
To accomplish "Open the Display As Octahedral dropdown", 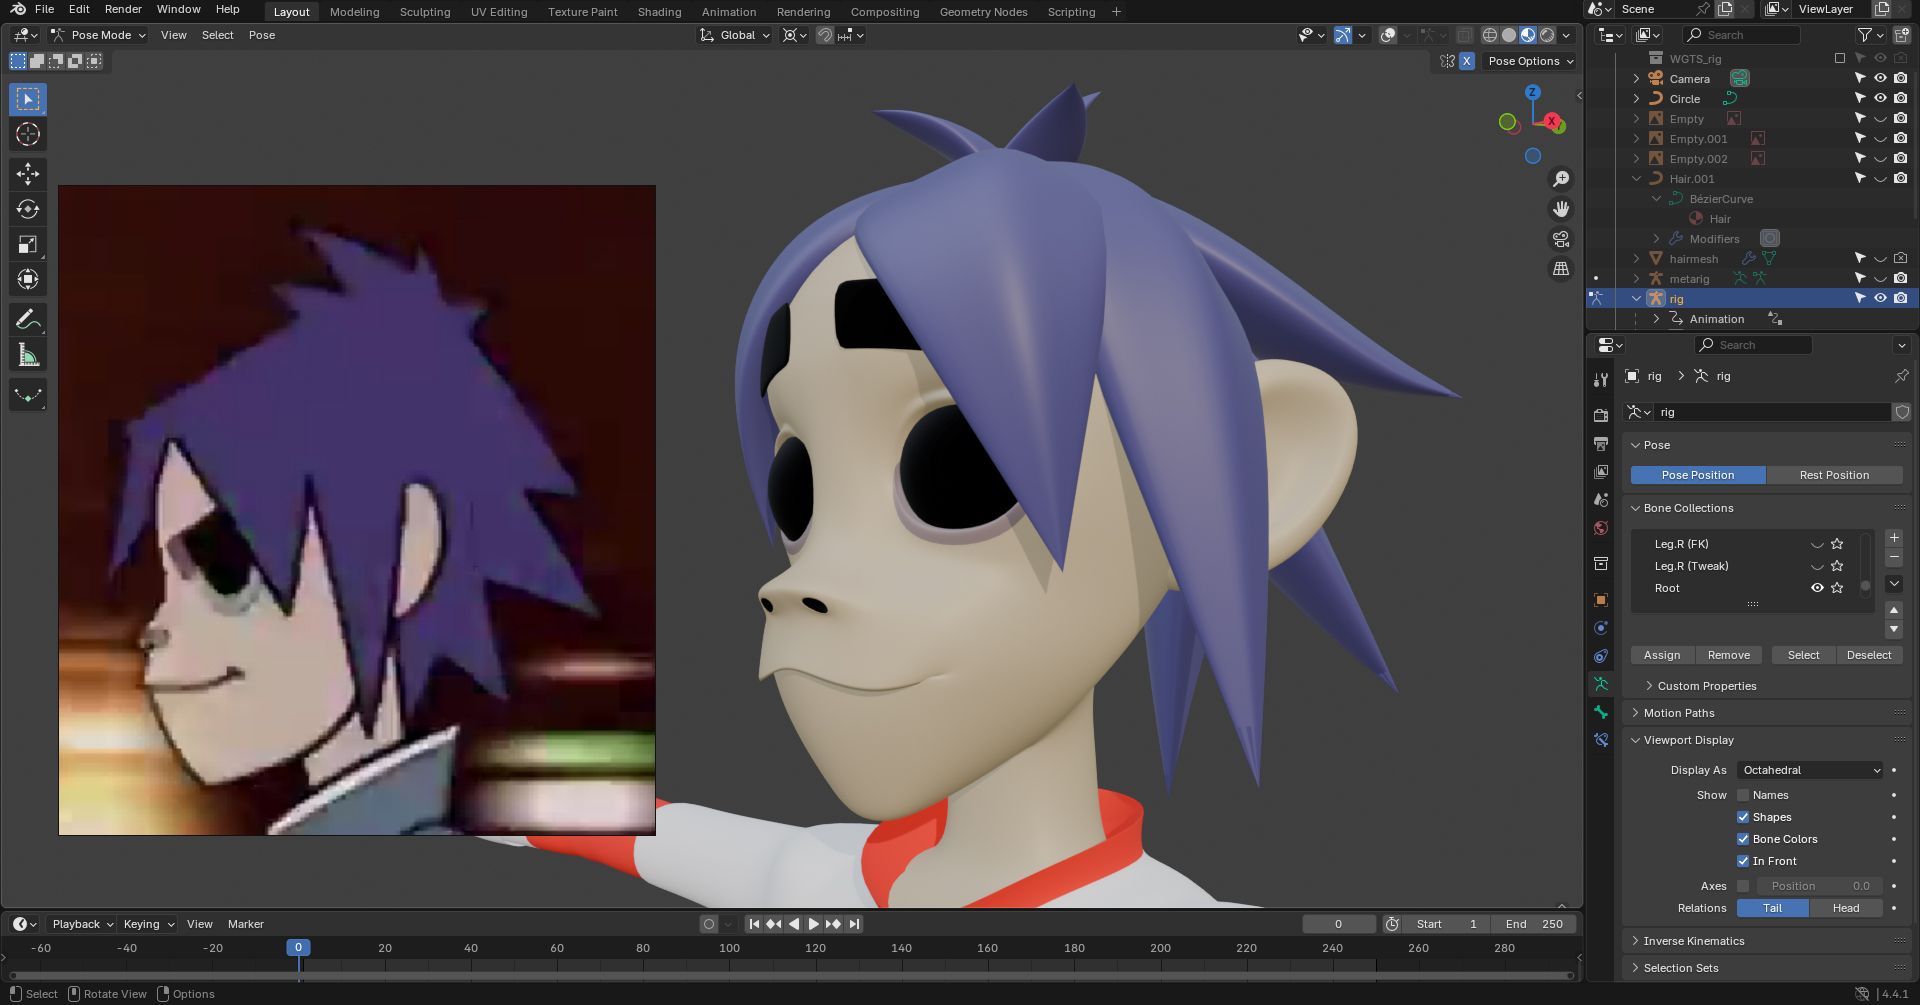I will coord(1810,770).
